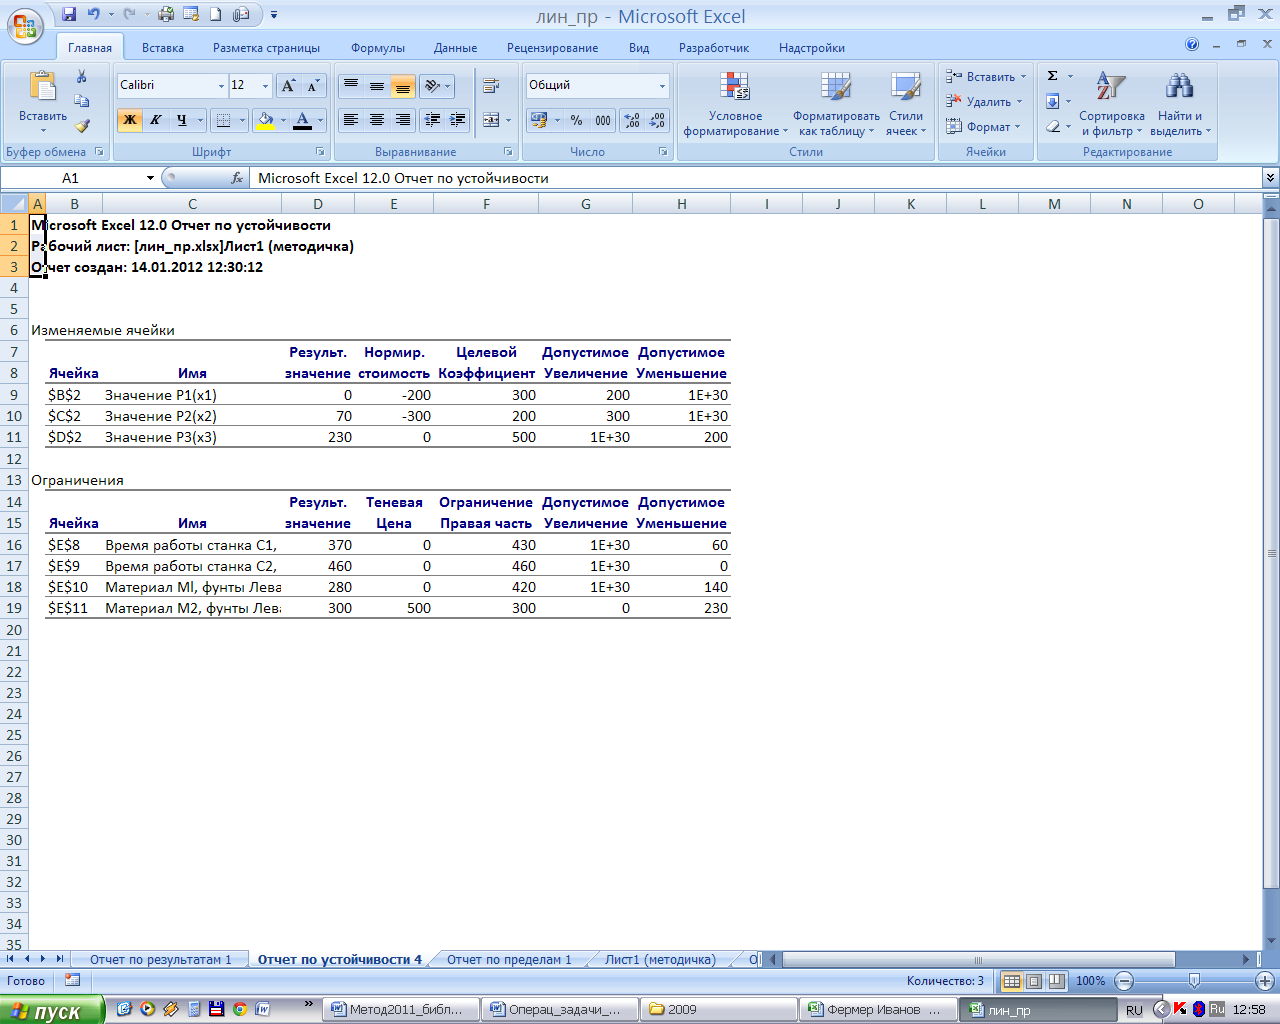Screen dimensions: 1280x1024
Task: Click zoom slider handle
Action: click(x=1194, y=982)
